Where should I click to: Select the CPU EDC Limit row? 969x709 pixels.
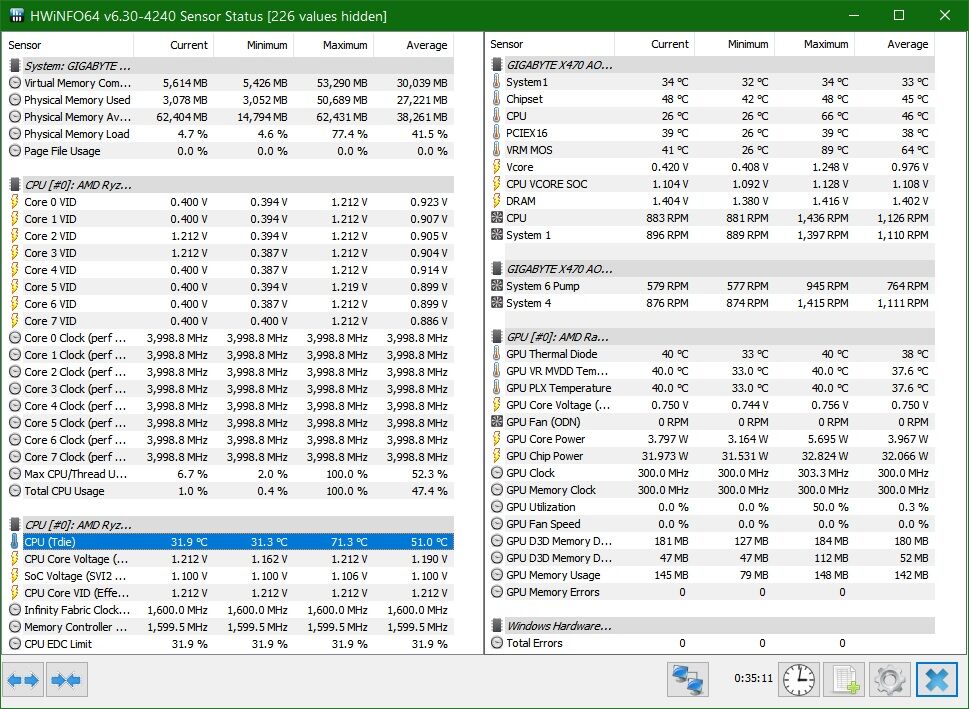tap(231, 643)
